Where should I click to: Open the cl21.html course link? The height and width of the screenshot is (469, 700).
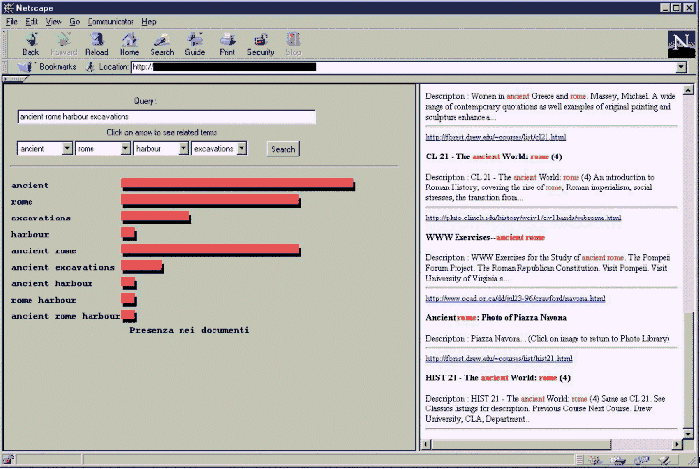click(496, 137)
